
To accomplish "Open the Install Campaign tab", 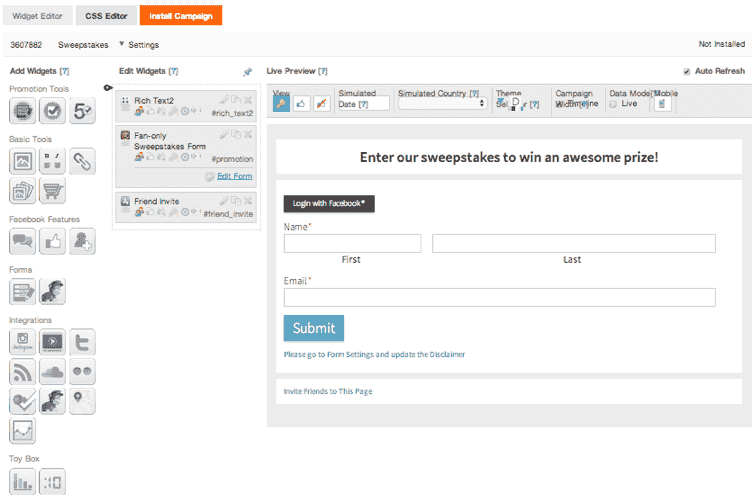I will coord(181,15).
